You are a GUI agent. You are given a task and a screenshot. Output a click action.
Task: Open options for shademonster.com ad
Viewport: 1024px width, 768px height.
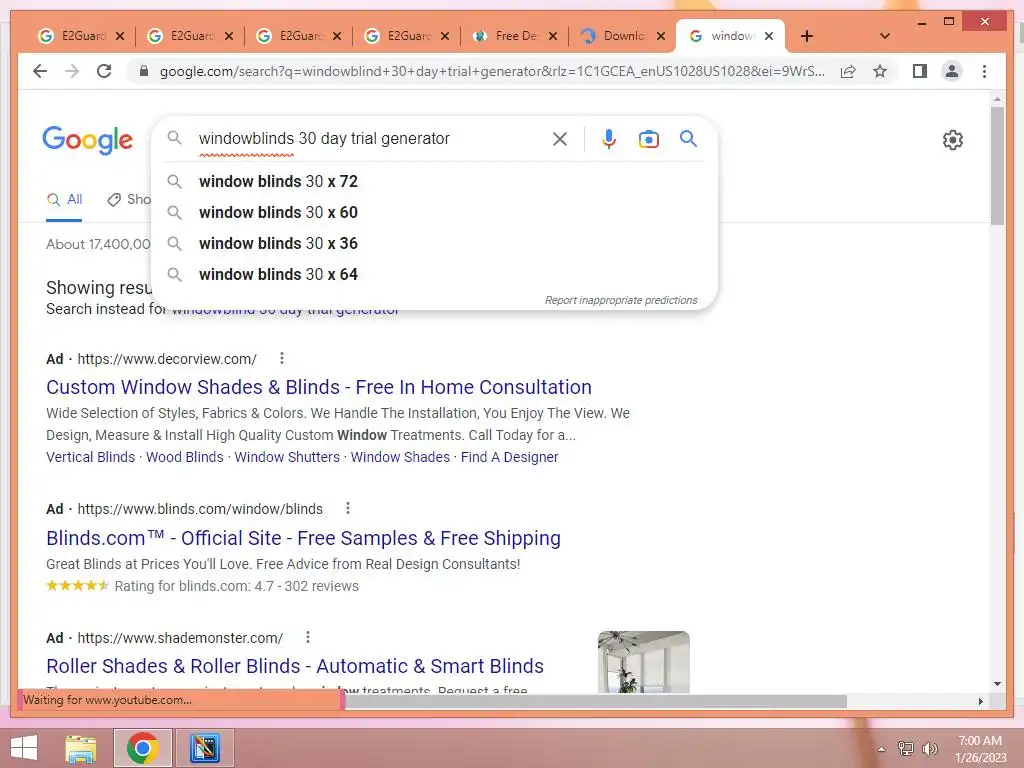[x=308, y=637]
